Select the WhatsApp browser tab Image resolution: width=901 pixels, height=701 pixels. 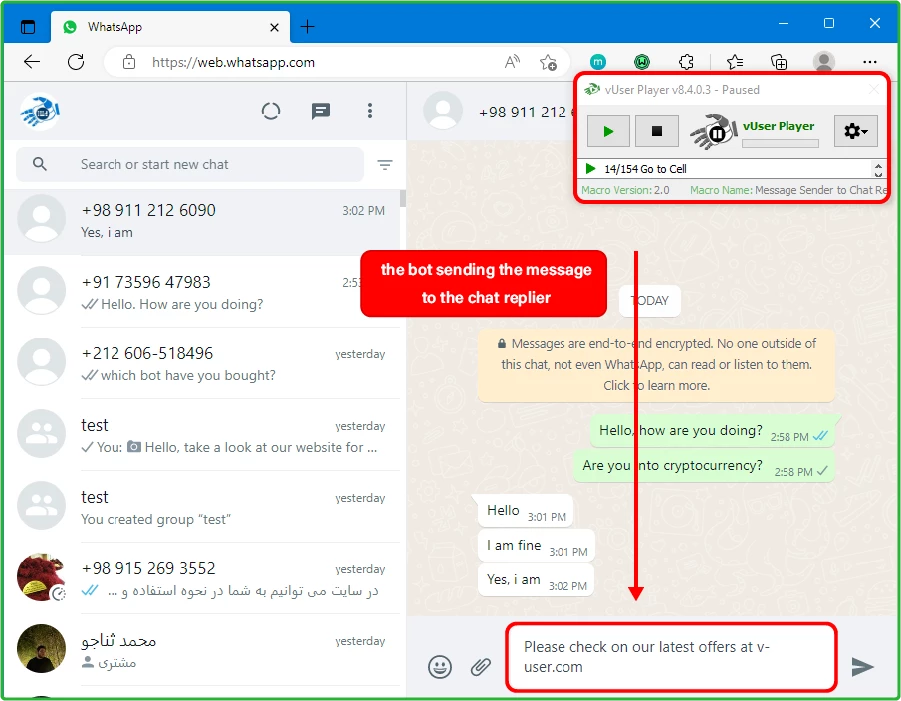(171, 27)
